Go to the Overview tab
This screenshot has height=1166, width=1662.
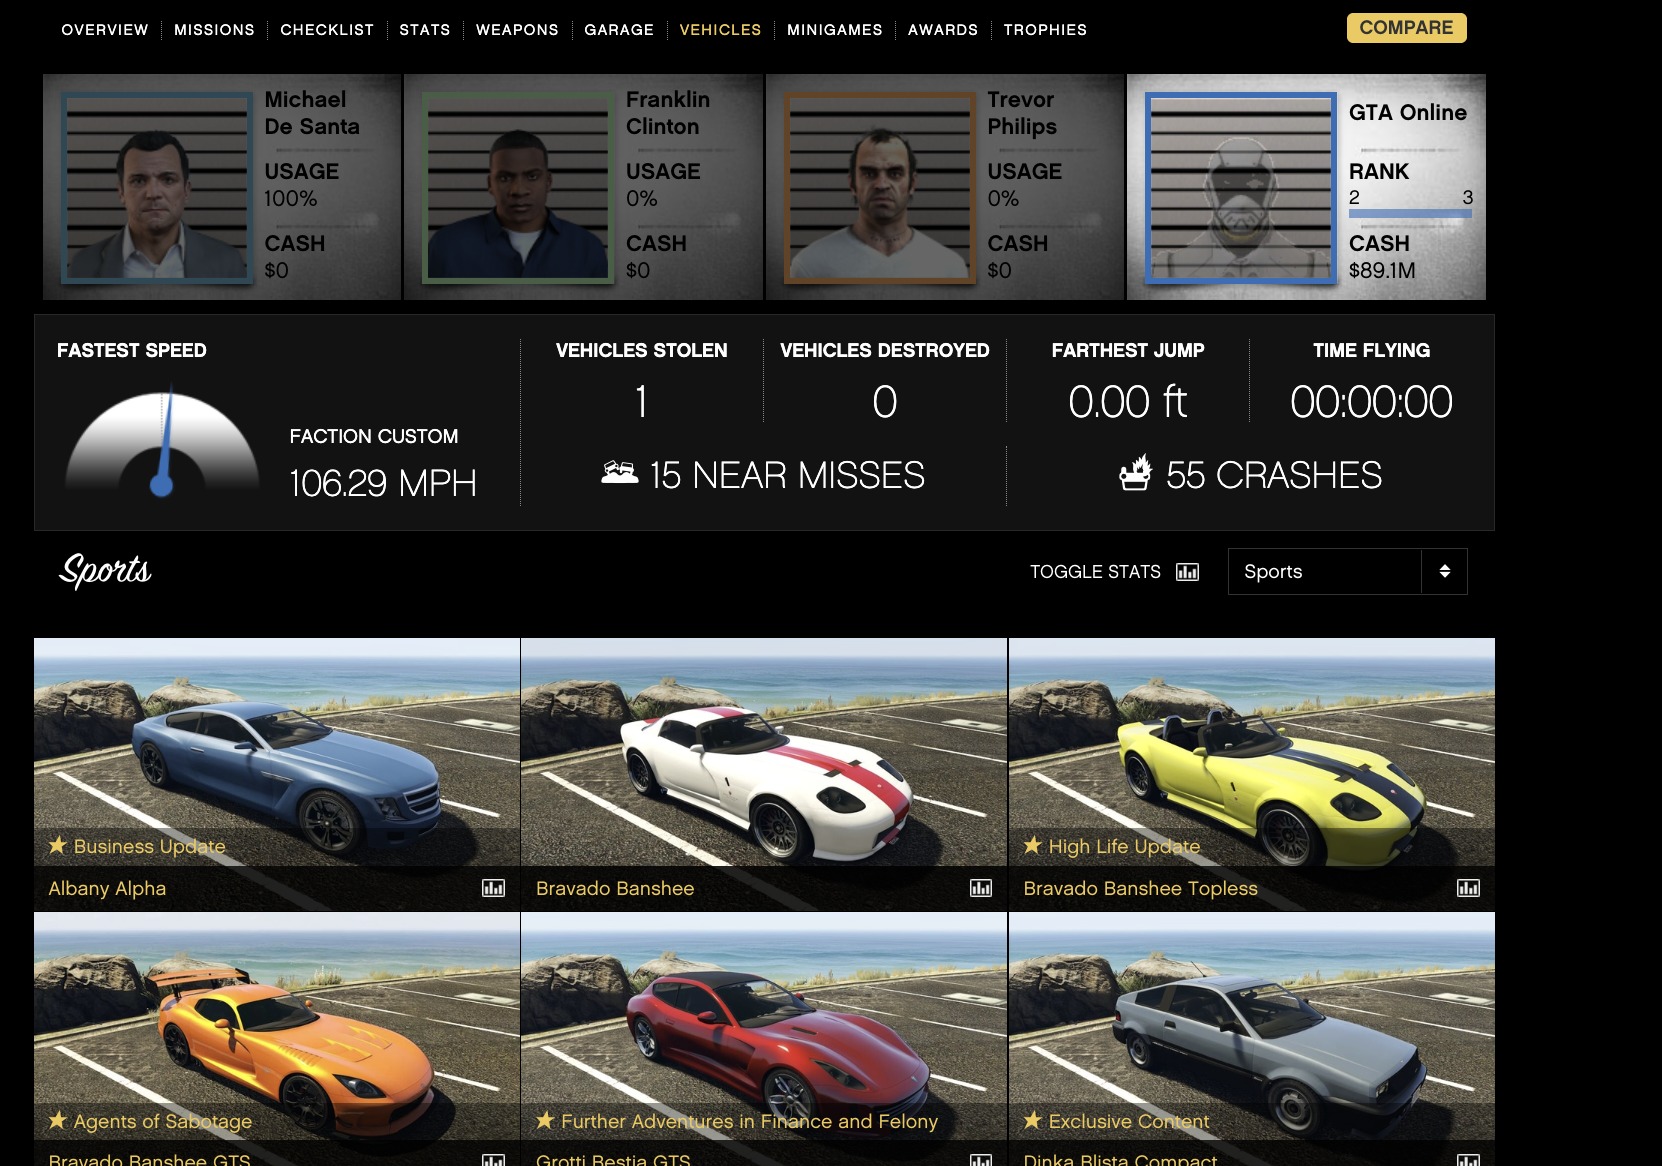point(105,30)
